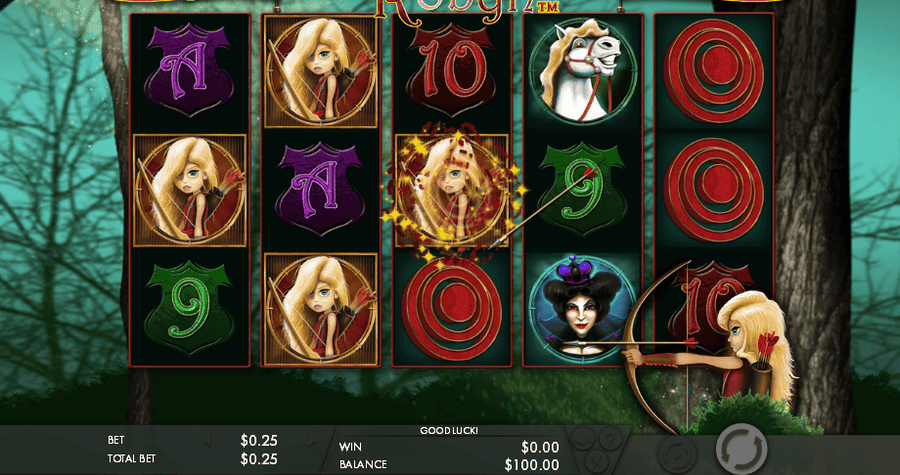Screen dimensions: 900x475
Task: Click the $100.00 balance amount
Action: tap(532, 464)
